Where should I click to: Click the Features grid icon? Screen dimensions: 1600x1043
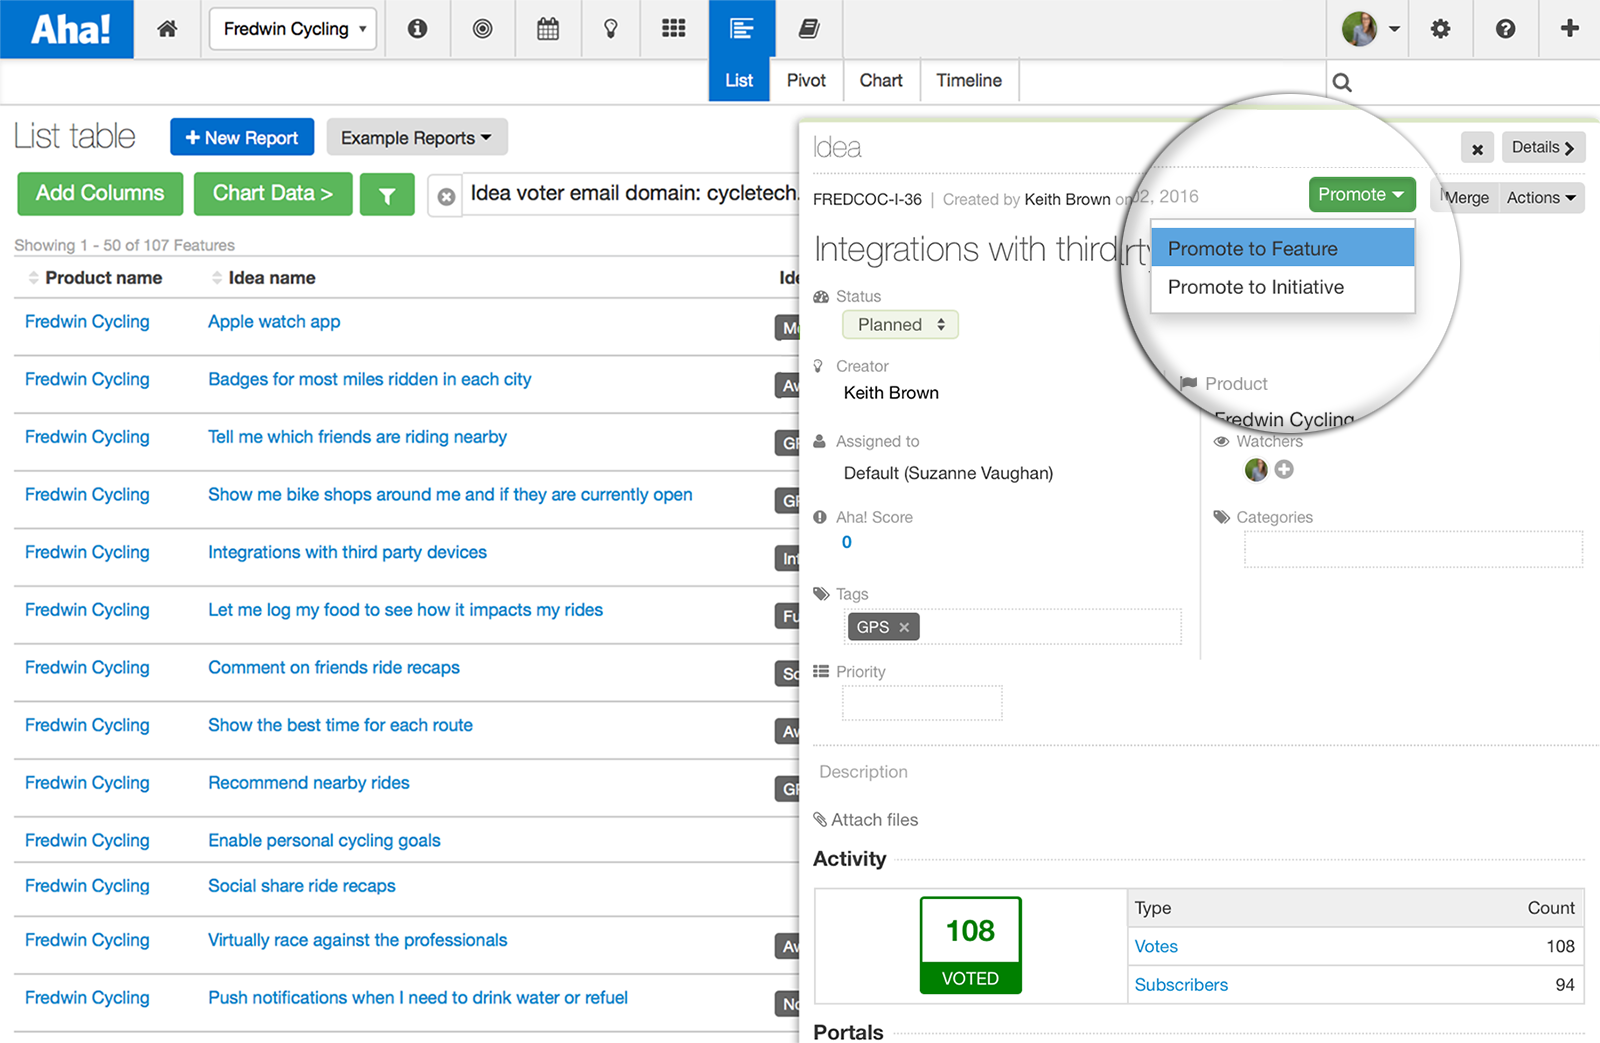[x=674, y=29]
